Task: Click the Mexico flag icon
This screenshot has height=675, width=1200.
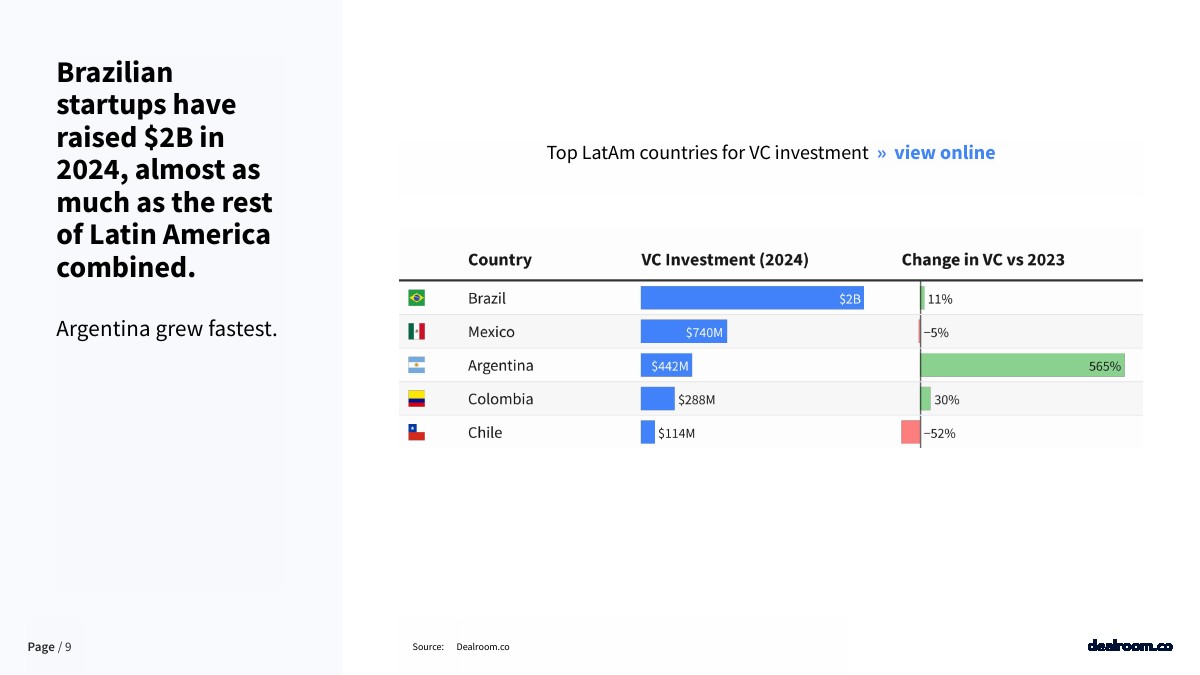Action: click(x=417, y=331)
